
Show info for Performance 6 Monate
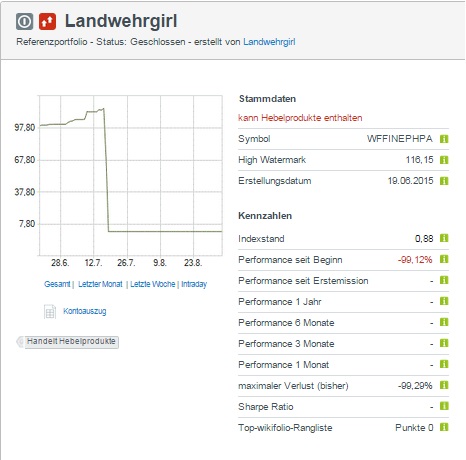pos(444,322)
